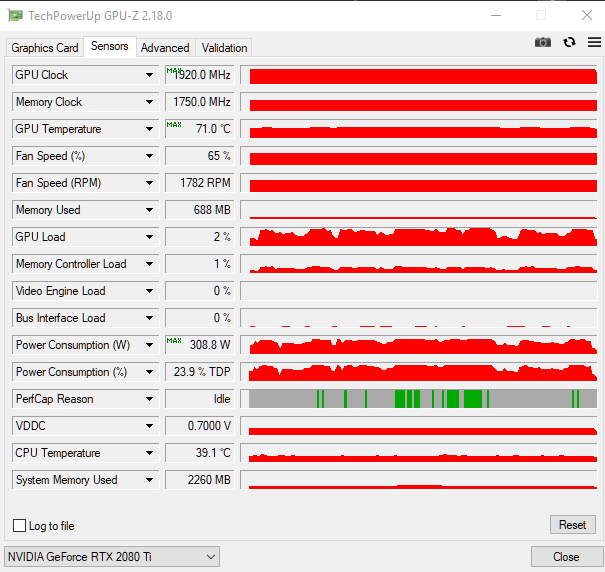Click the CPU Temperature graph

tap(419, 453)
